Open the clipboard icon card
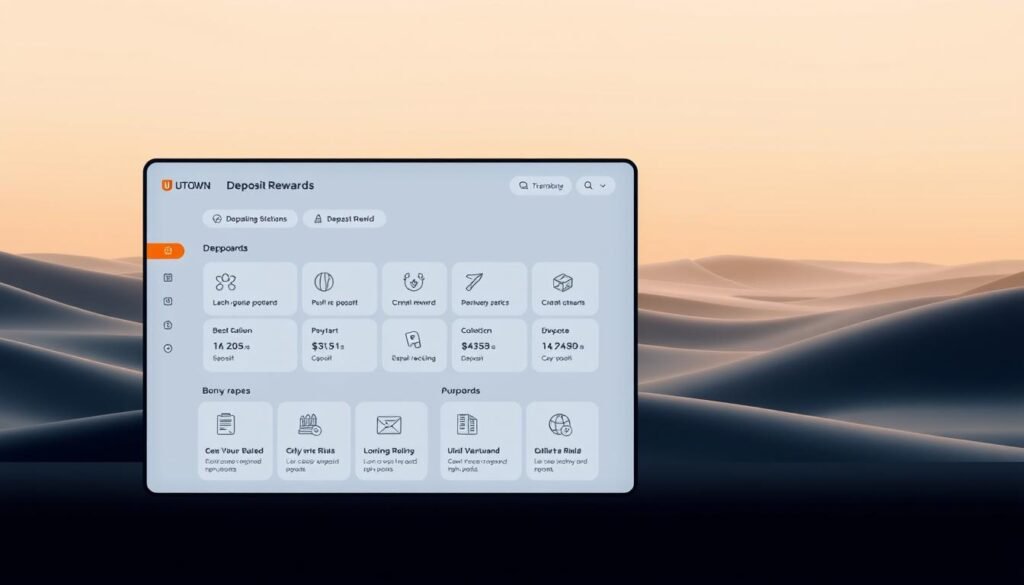This screenshot has height=585, width=1024. (235, 440)
